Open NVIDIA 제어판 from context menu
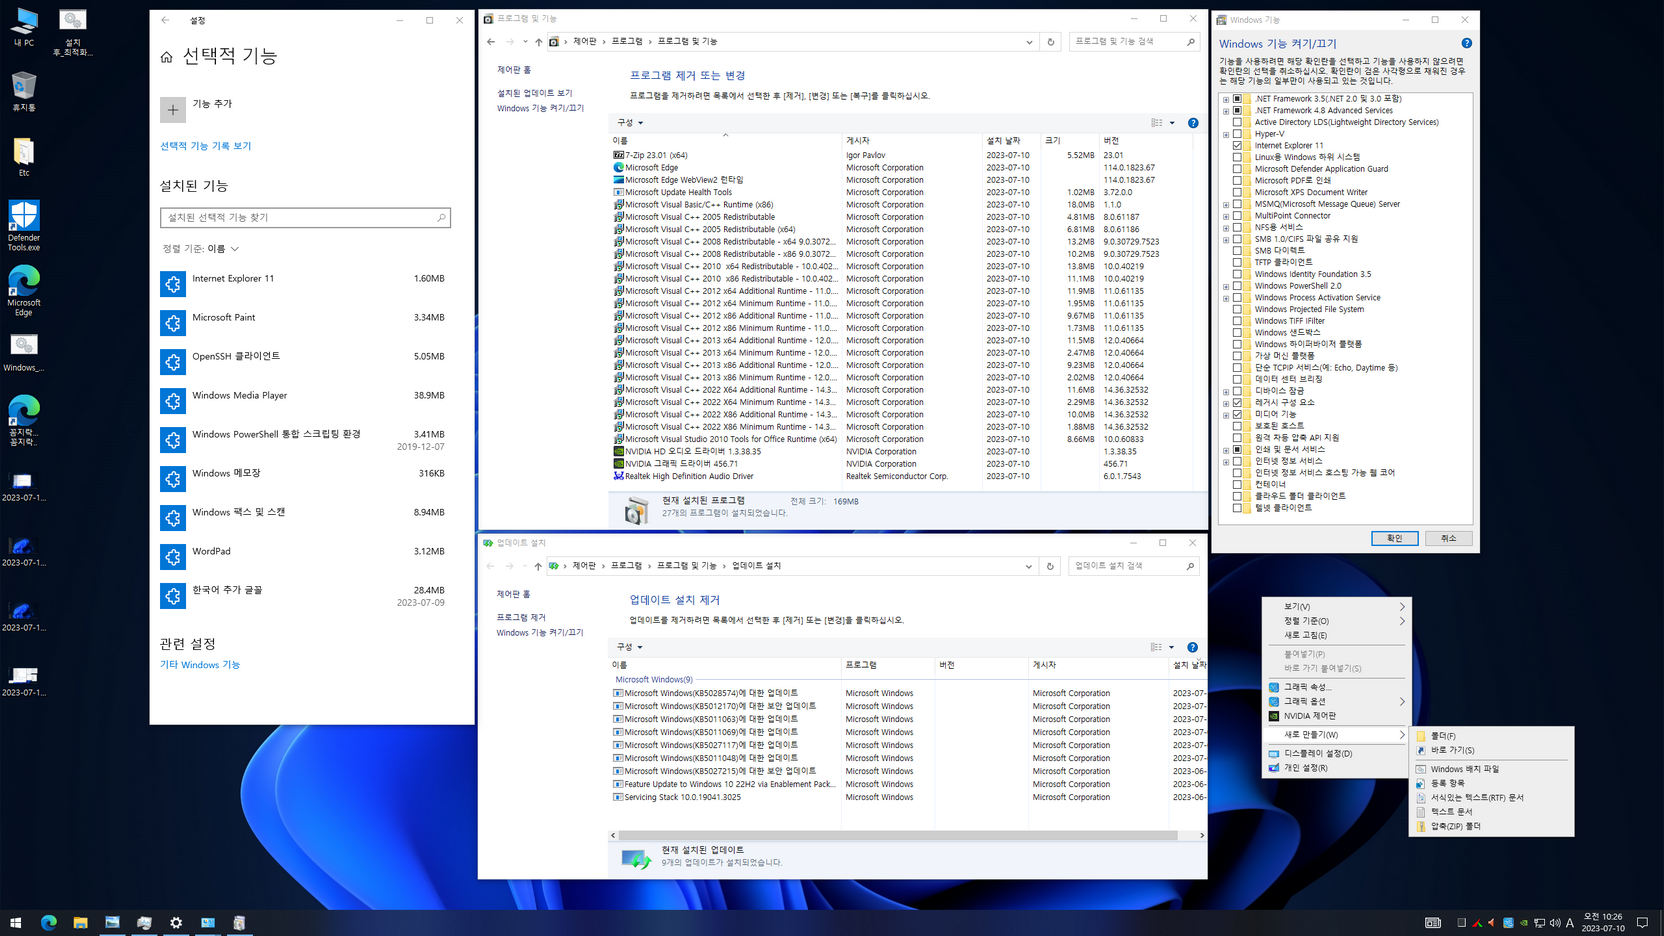Viewport: 1664px width, 936px height. click(1337, 716)
